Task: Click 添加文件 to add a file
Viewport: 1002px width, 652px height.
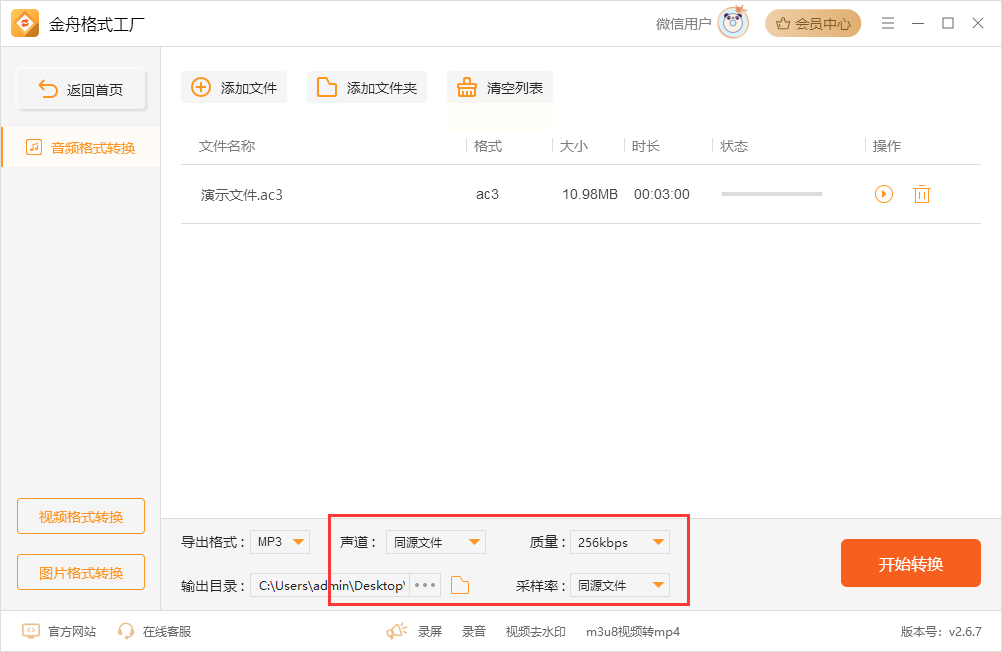Action: tap(234, 88)
